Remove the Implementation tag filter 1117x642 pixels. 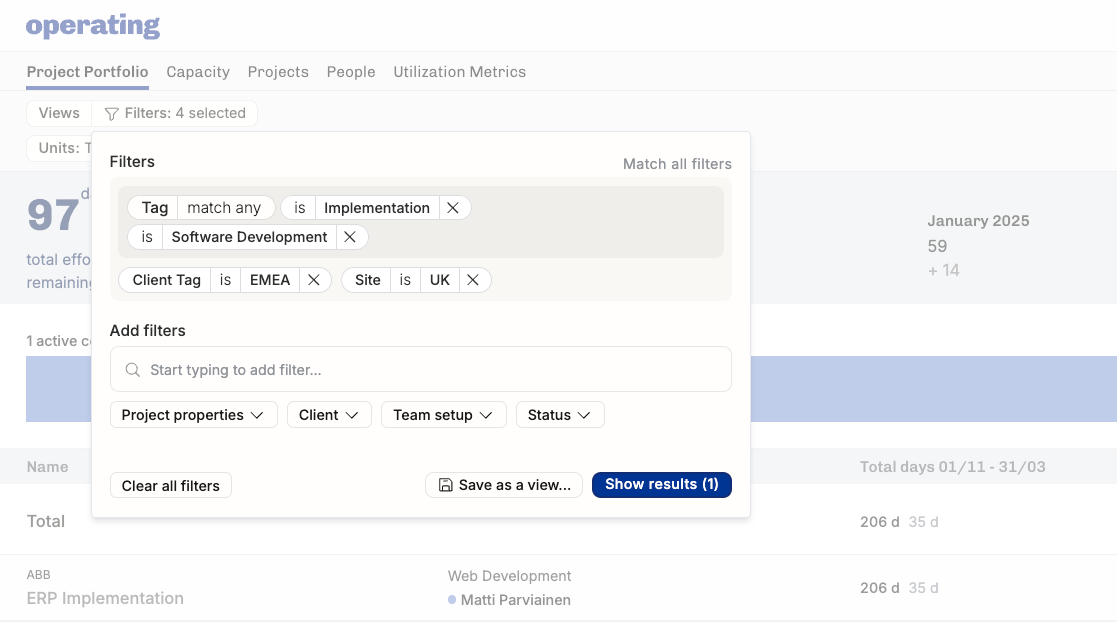[453, 208]
